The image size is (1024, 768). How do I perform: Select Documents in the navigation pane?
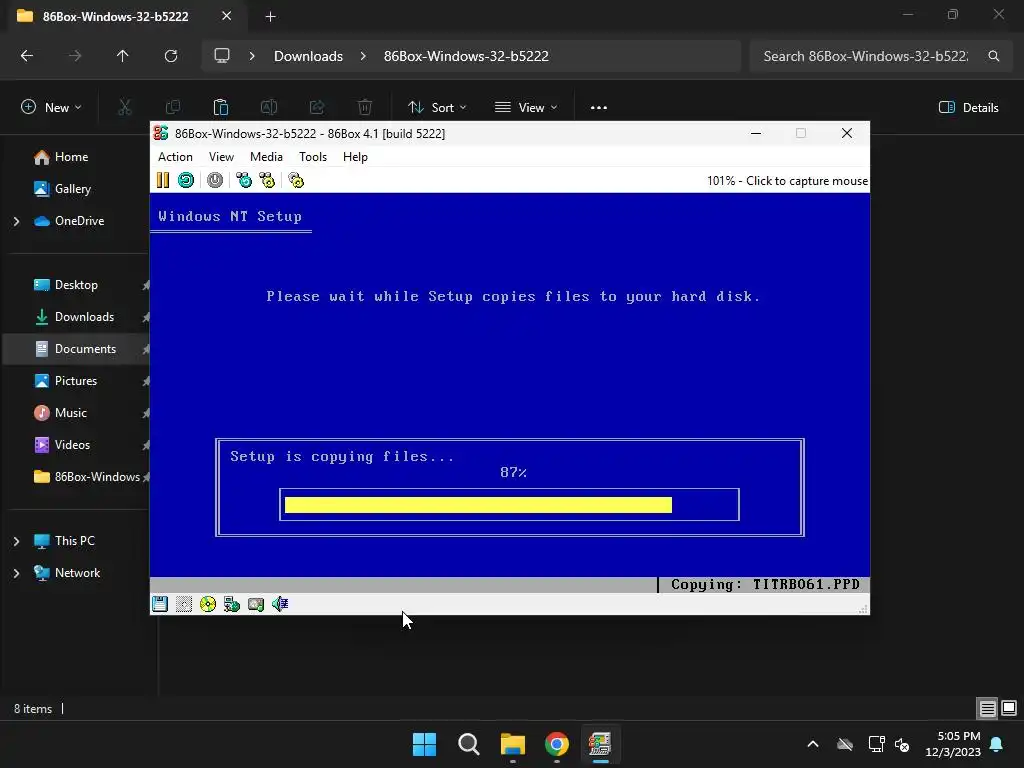point(75,349)
